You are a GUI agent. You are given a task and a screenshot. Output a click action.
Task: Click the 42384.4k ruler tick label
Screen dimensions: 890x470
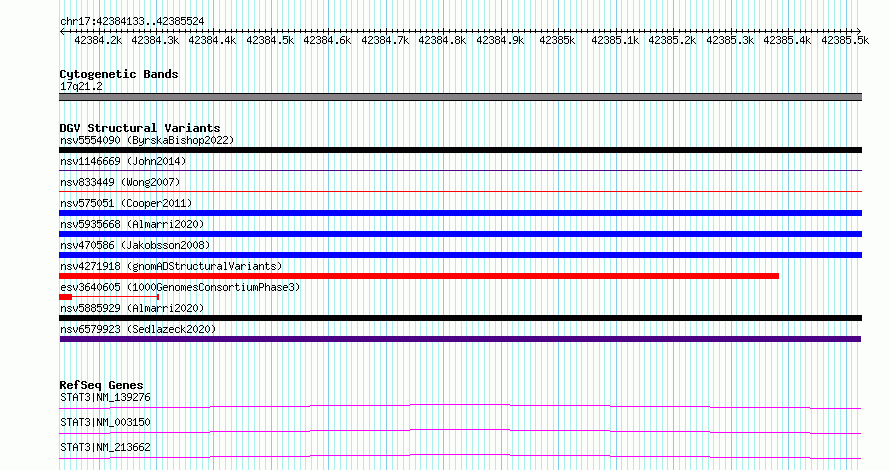212,41
